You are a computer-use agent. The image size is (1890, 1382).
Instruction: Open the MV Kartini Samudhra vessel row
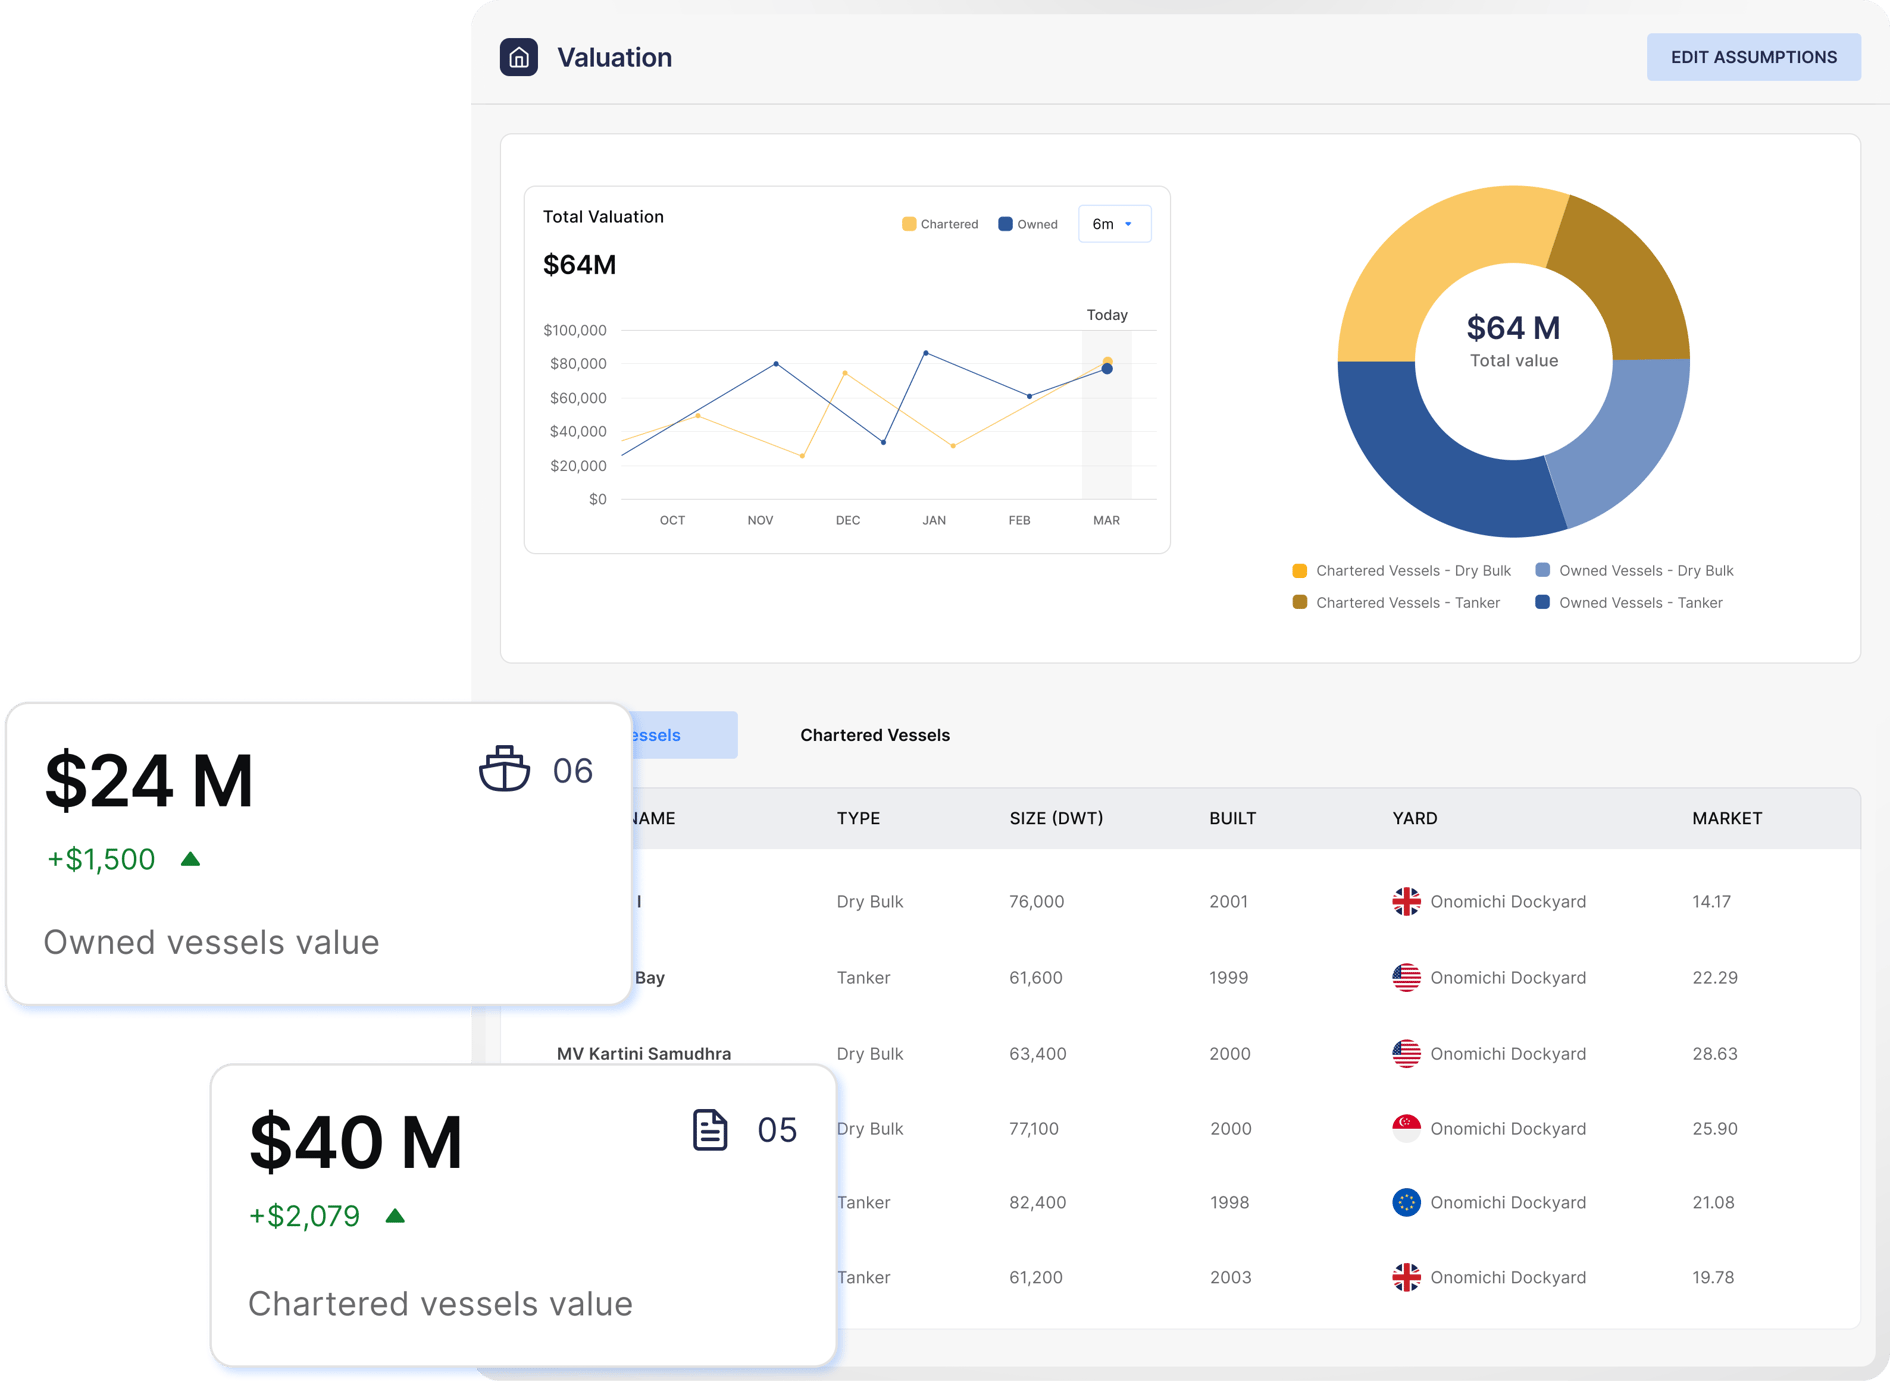coord(644,1053)
